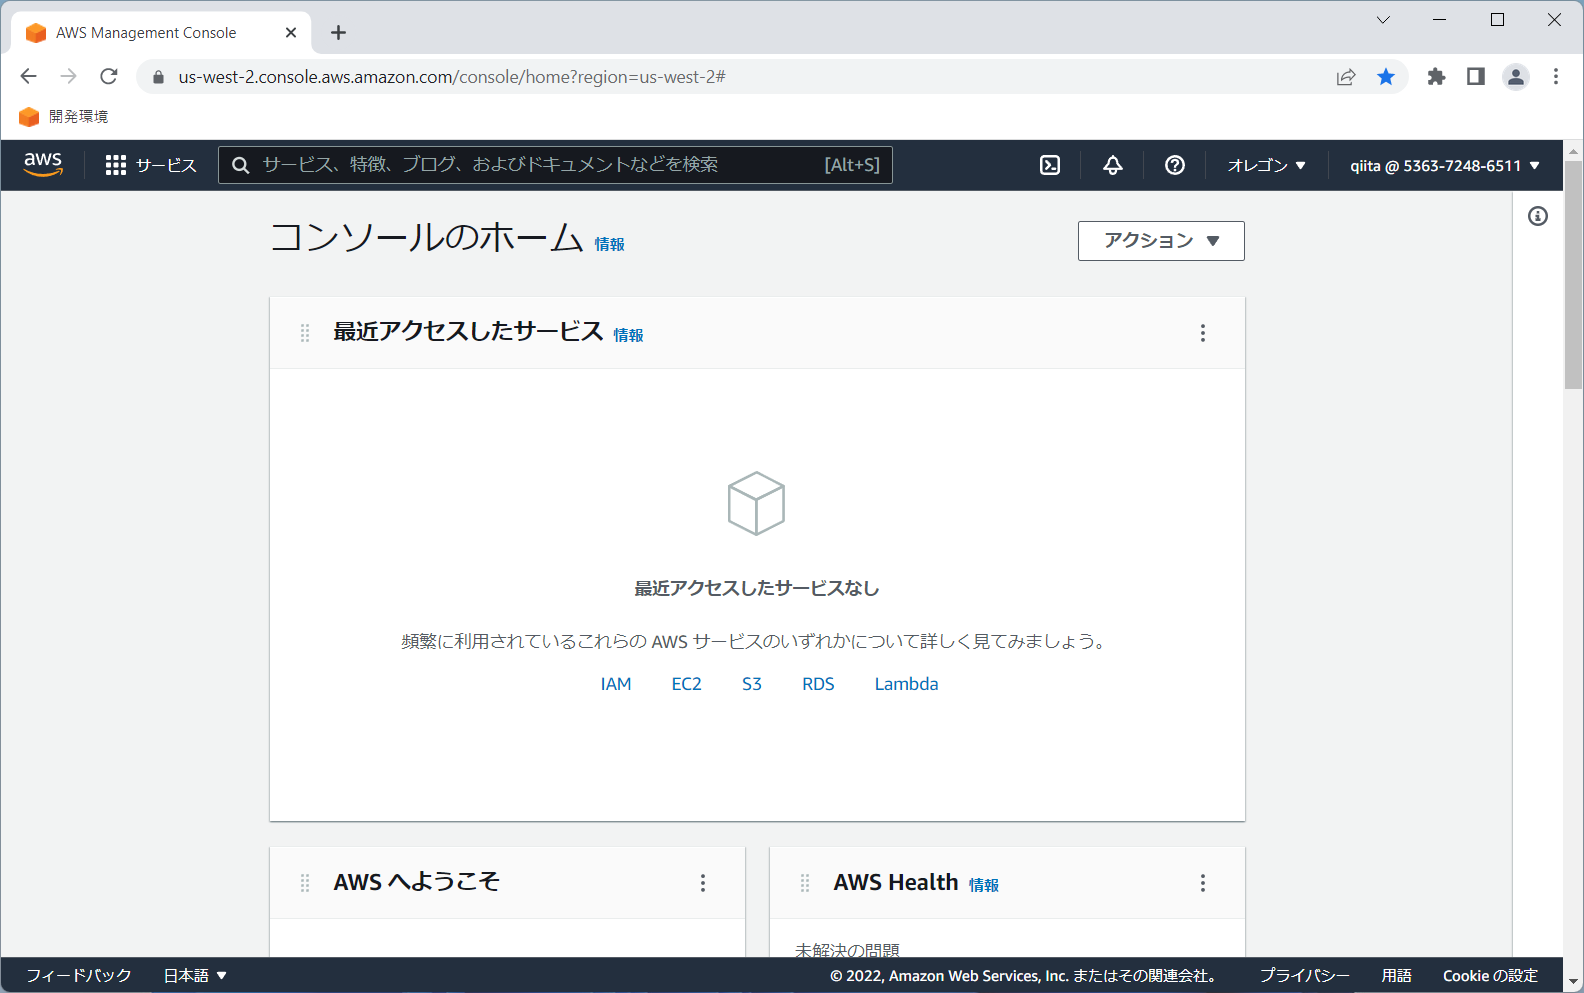The image size is (1584, 993).
Task: Open AWS CloudShell terminal icon
Action: (1050, 165)
